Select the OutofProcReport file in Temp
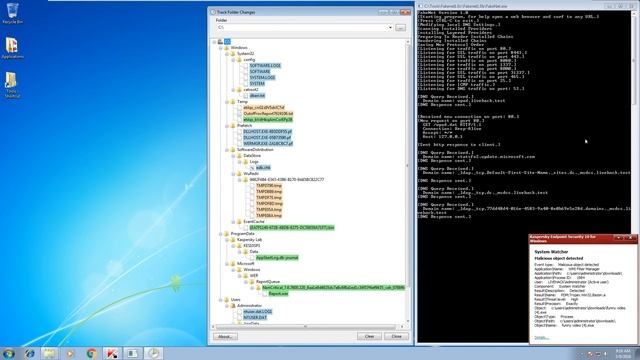640x360 pixels. [x=268, y=113]
